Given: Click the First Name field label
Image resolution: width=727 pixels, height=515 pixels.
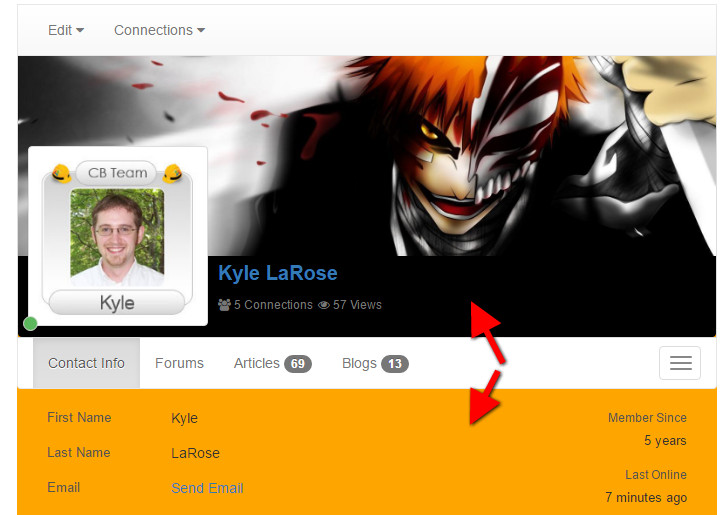Looking at the screenshot, I should pyautogui.click(x=79, y=418).
